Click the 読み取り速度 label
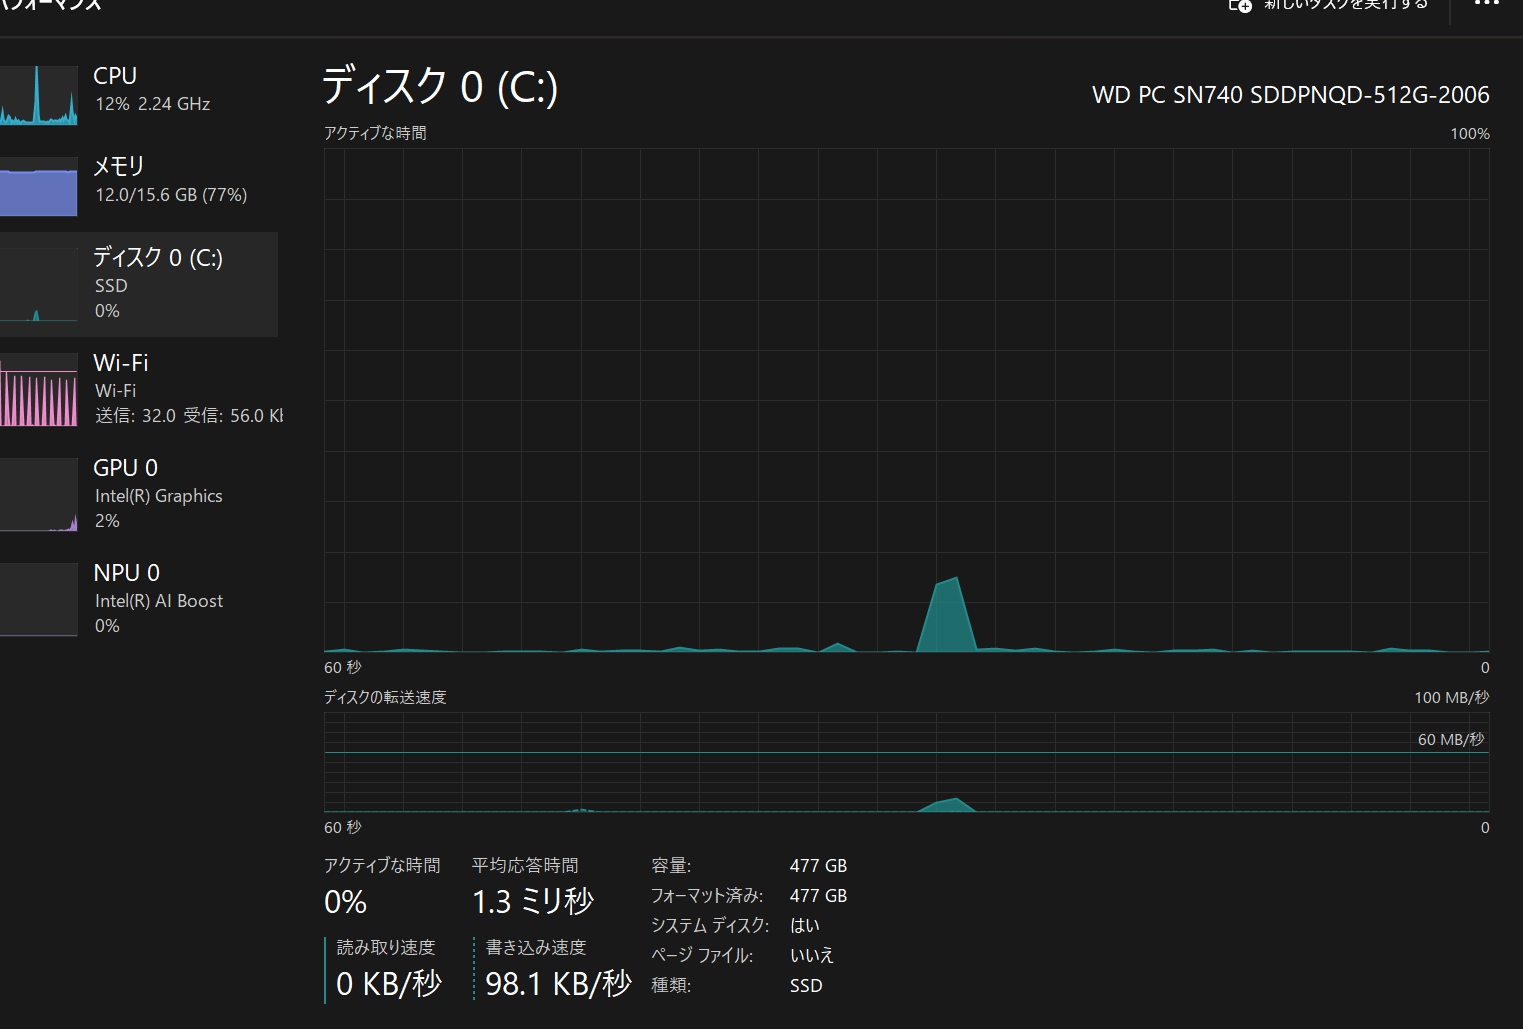Viewport: 1523px width, 1029px height. coord(386,947)
